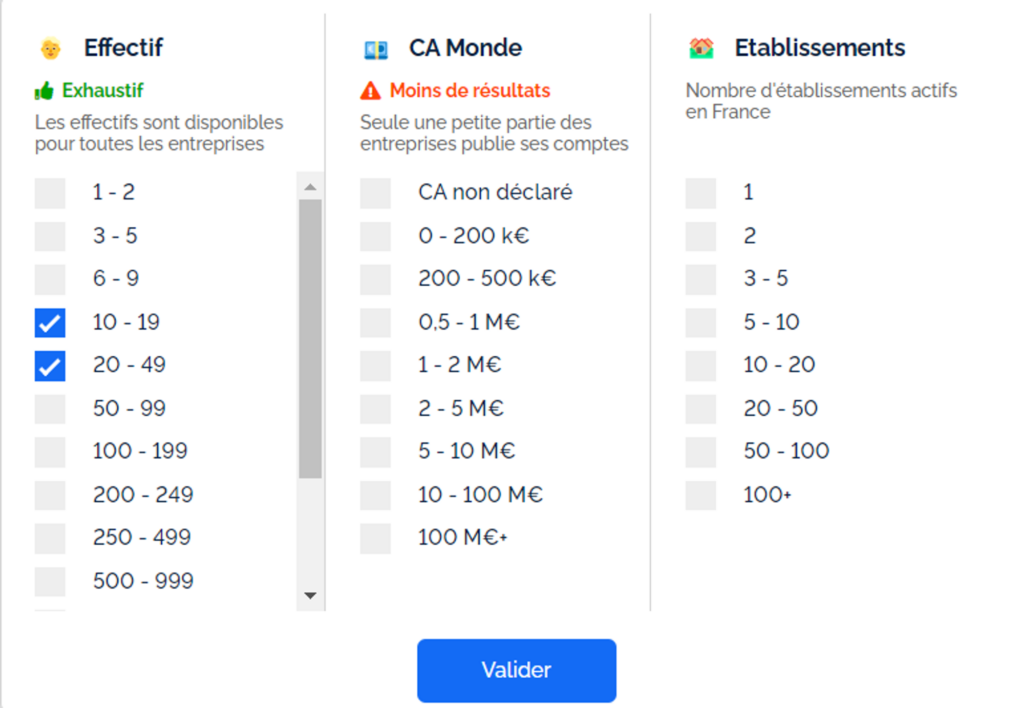Click the Effectif person icon
This screenshot has width=1024, height=708.
click(x=50, y=48)
